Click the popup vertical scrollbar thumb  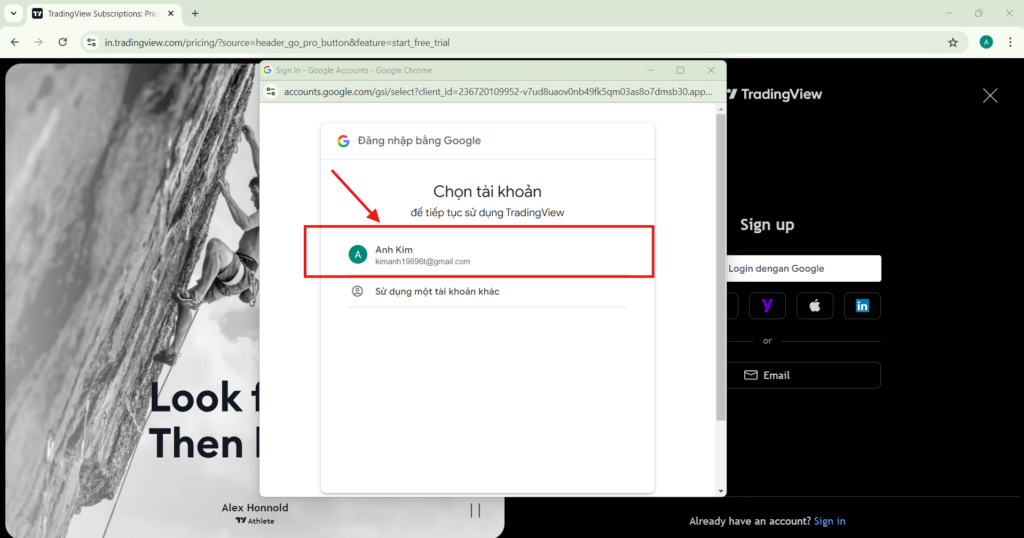coord(721,268)
